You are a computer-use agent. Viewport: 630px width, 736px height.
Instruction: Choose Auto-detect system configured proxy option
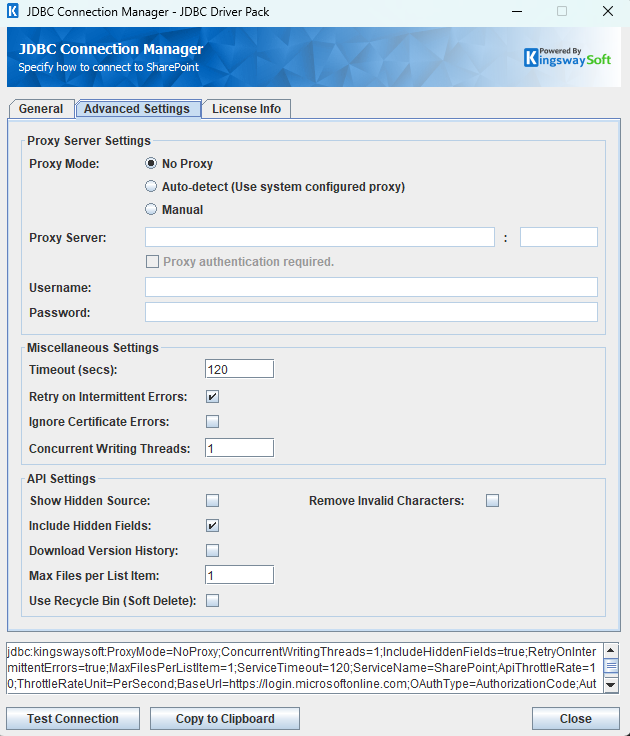point(151,186)
